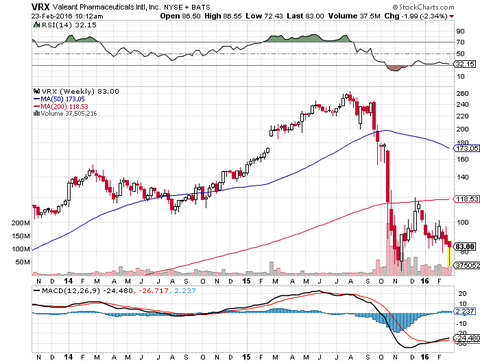Click the High 86.55 value
Image resolution: width=480 pixels, height=363 pixels.
pos(223,16)
